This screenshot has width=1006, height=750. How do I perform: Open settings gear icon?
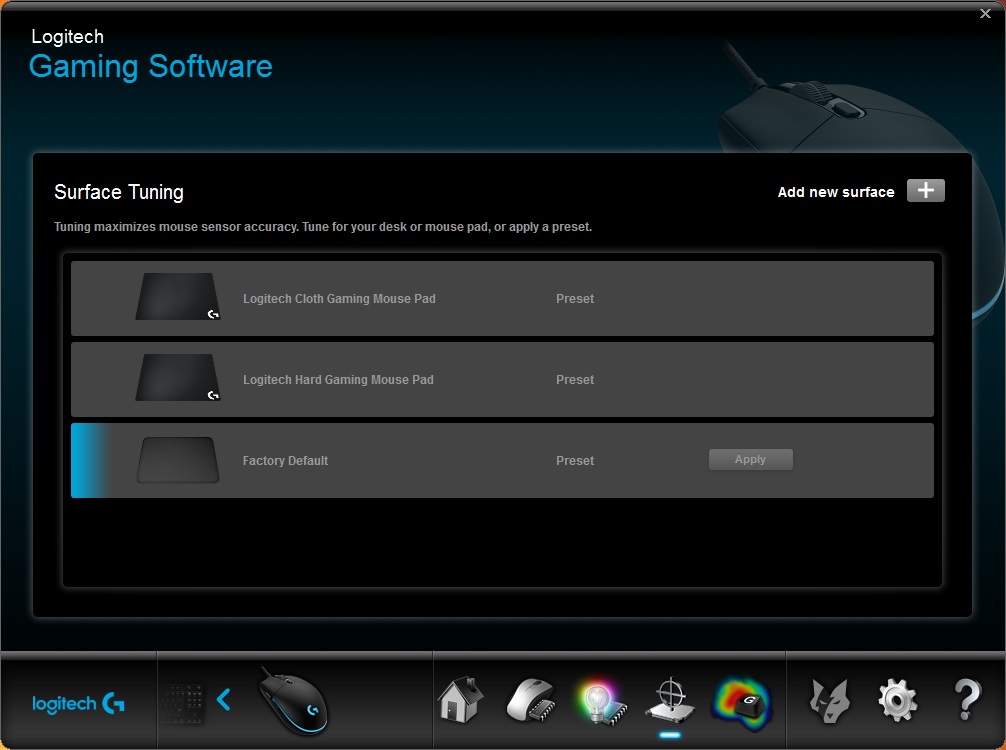tap(898, 701)
